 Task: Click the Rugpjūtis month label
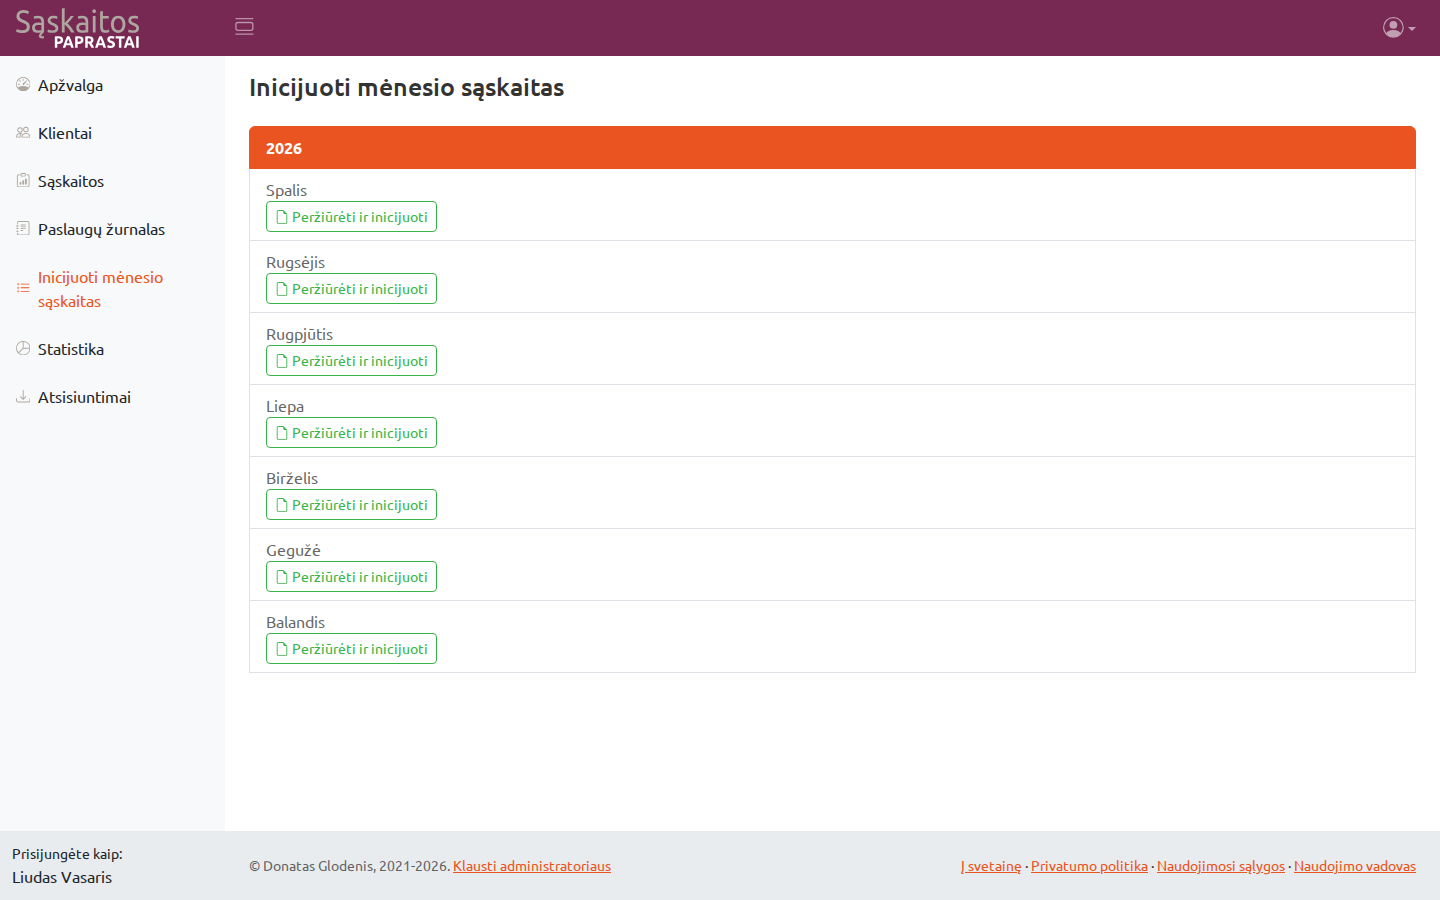[x=299, y=335]
